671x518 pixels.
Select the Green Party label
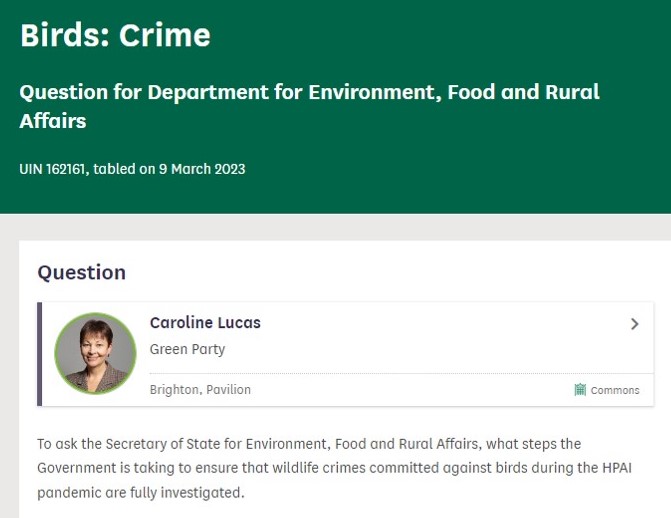coord(187,350)
